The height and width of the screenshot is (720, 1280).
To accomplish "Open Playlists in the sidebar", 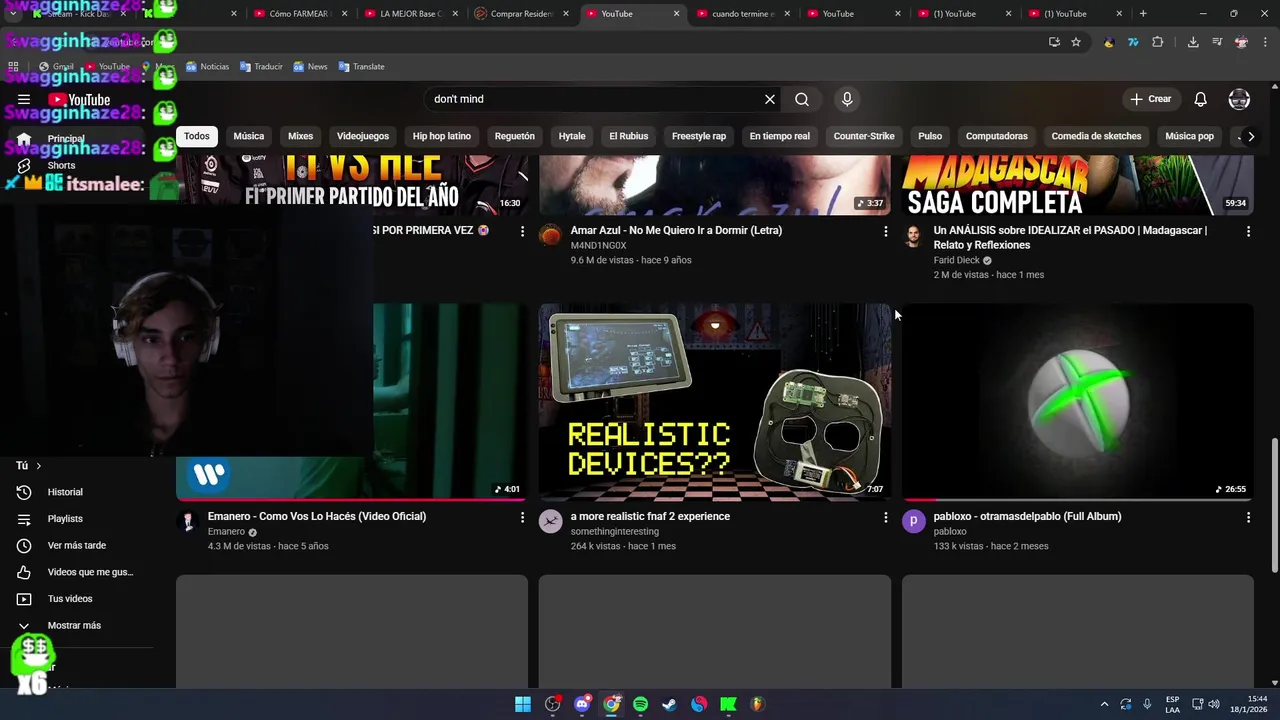I will (65, 519).
